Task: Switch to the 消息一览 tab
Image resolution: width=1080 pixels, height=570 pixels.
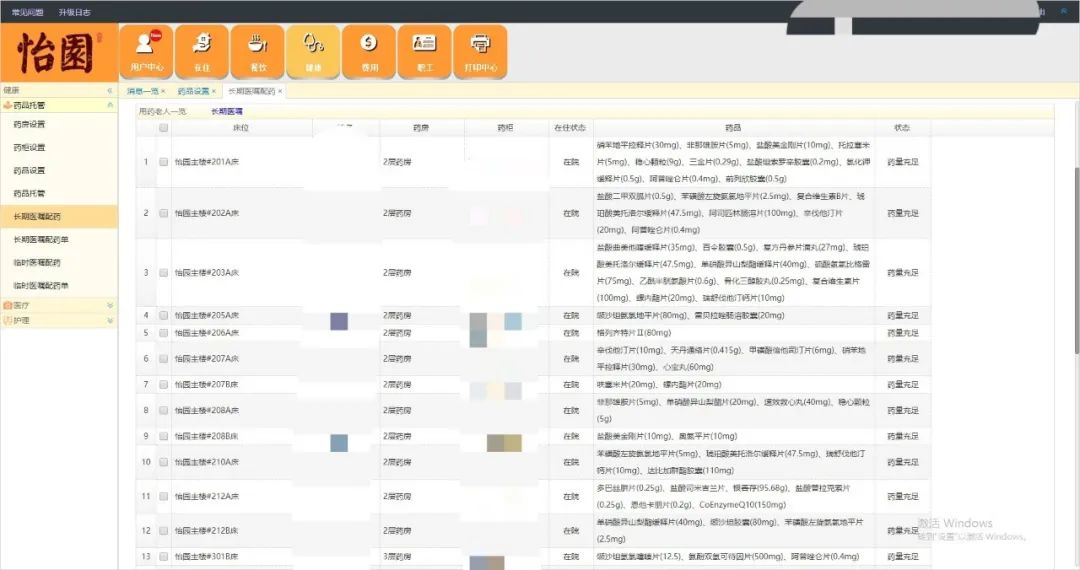Action: click(x=143, y=91)
